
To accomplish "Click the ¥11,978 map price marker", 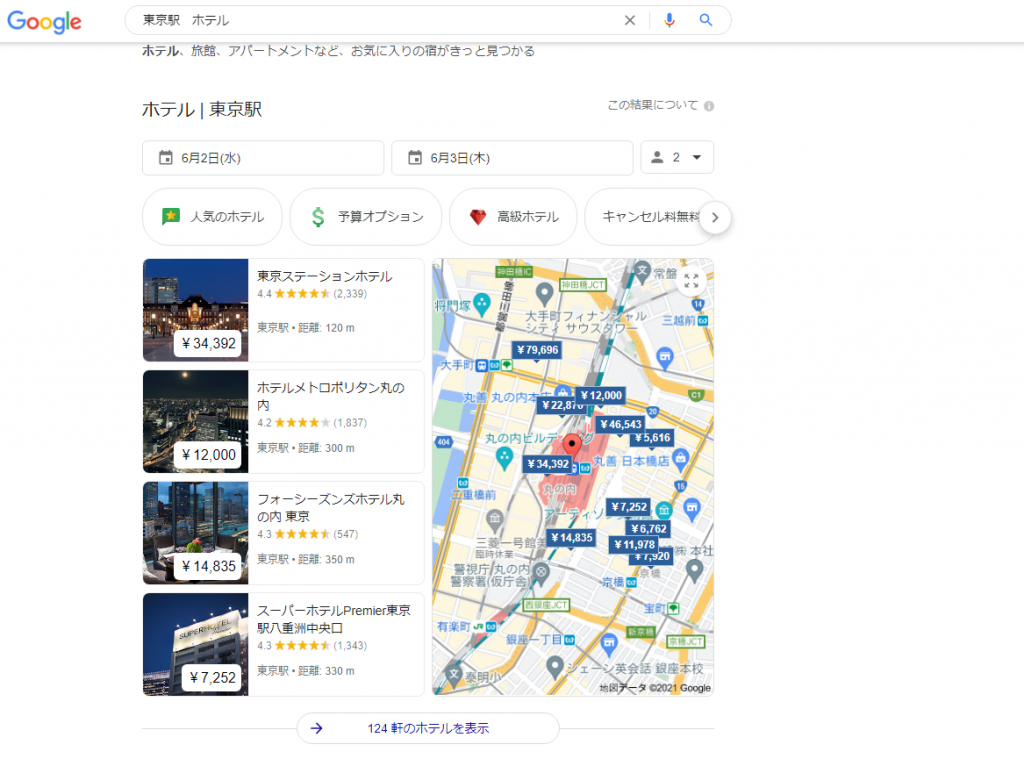I will tap(634, 545).
